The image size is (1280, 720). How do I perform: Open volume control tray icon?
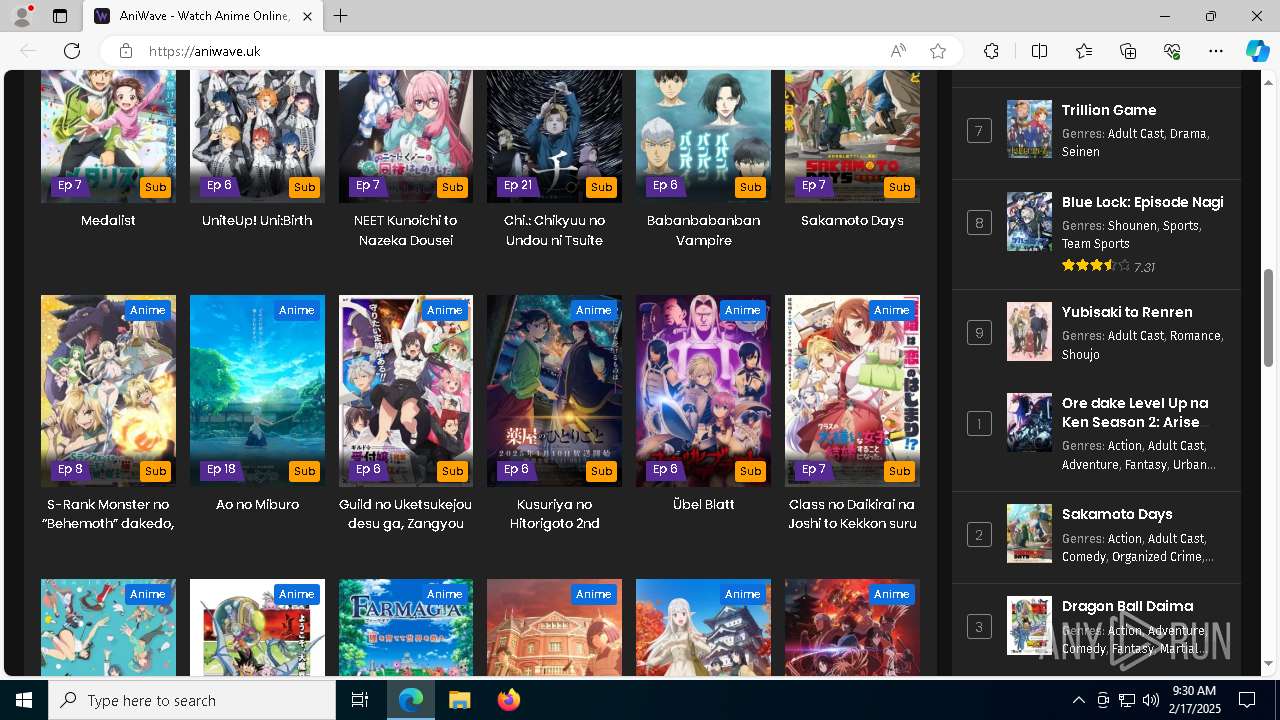point(1151,700)
